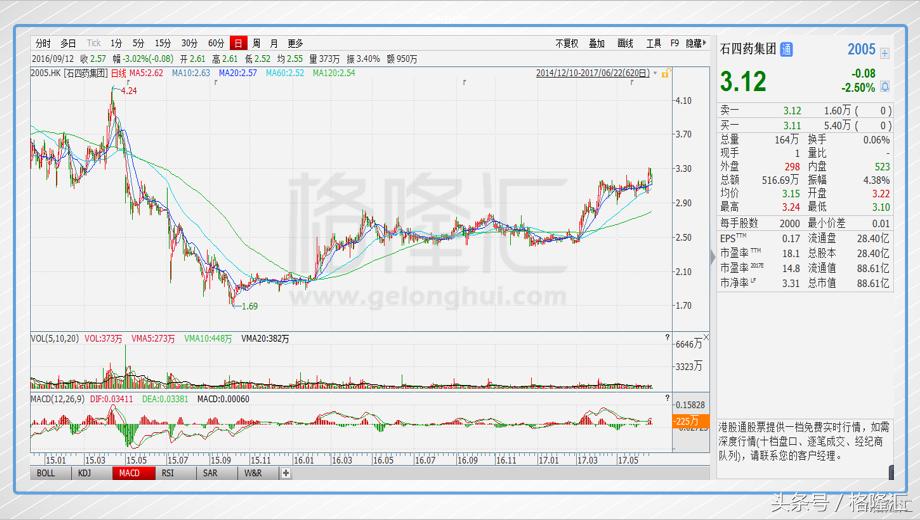920x520 pixels.
Task: Click the orange -225万 marker on MACD axis
Action: (x=686, y=421)
